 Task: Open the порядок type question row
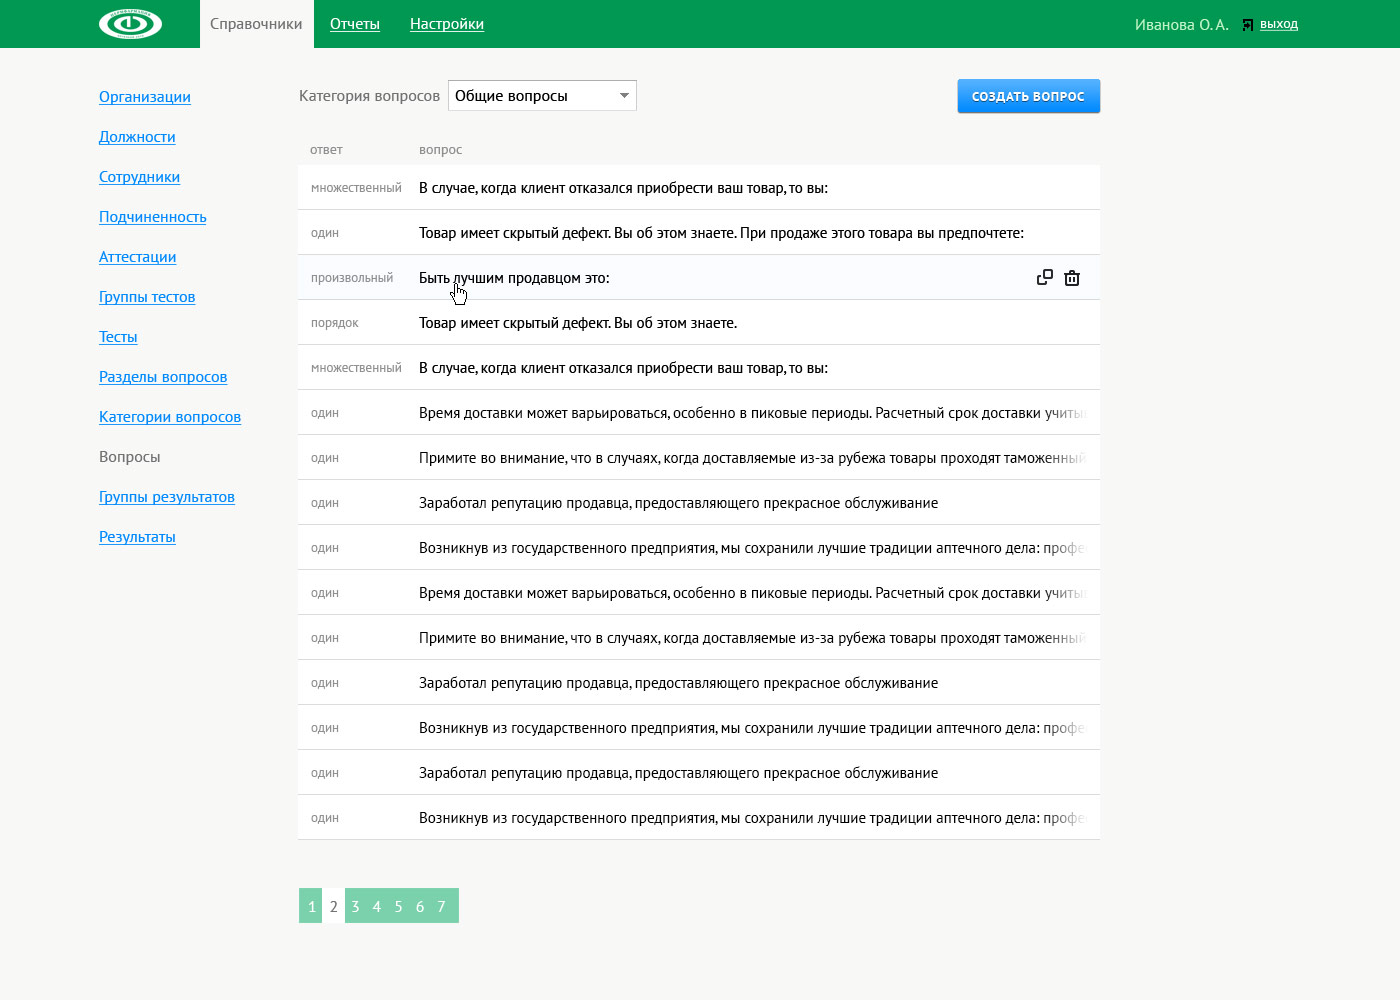tap(577, 323)
